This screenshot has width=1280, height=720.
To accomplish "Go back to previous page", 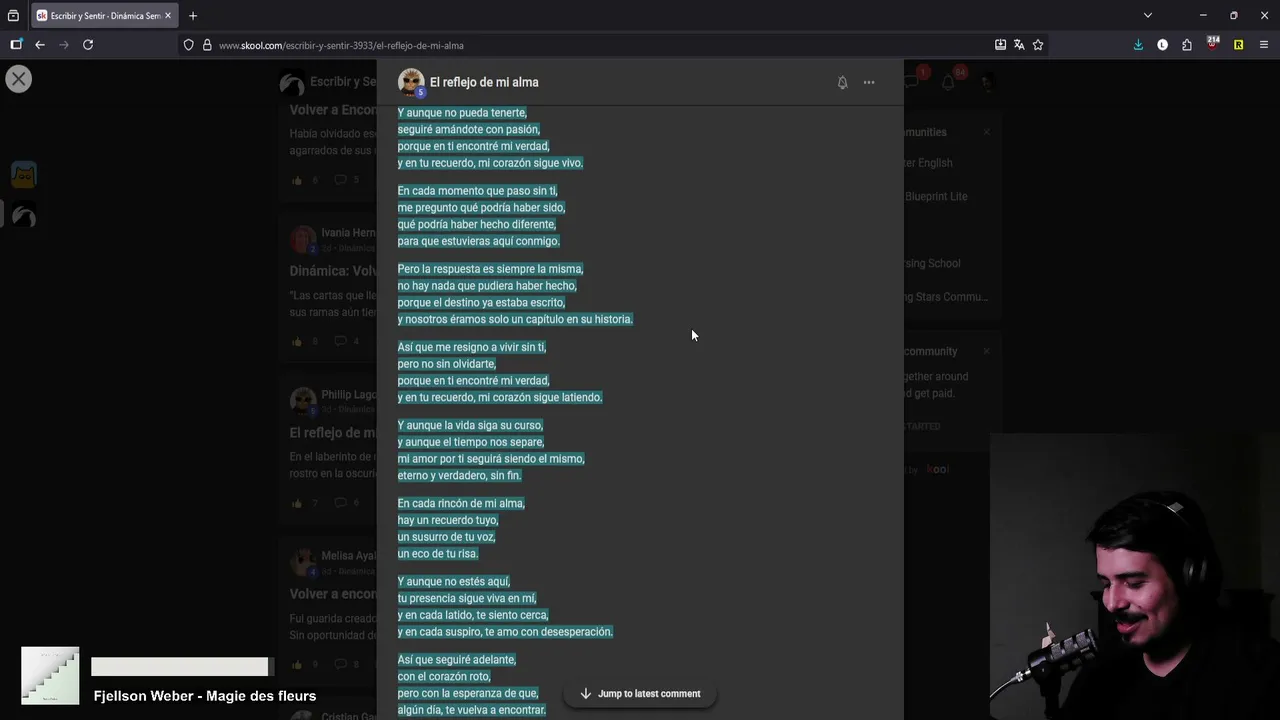I will pos(40,45).
